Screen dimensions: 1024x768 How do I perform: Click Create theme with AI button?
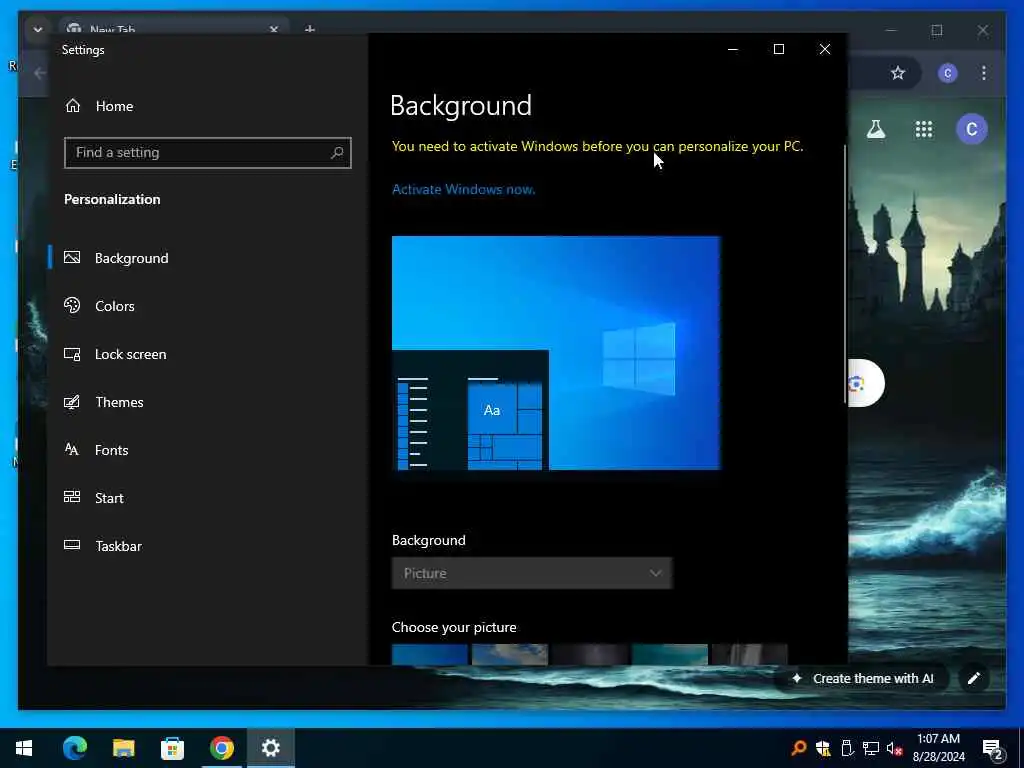tap(863, 679)
